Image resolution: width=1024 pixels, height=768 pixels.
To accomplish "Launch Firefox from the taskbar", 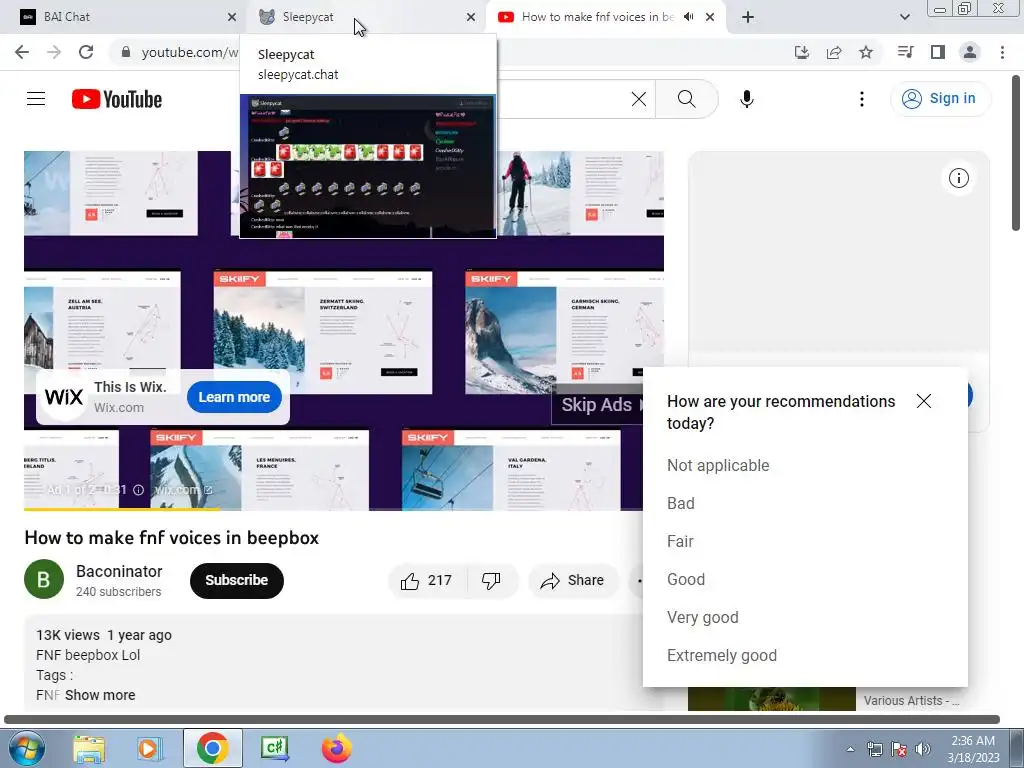I will (x=336, y=748).
